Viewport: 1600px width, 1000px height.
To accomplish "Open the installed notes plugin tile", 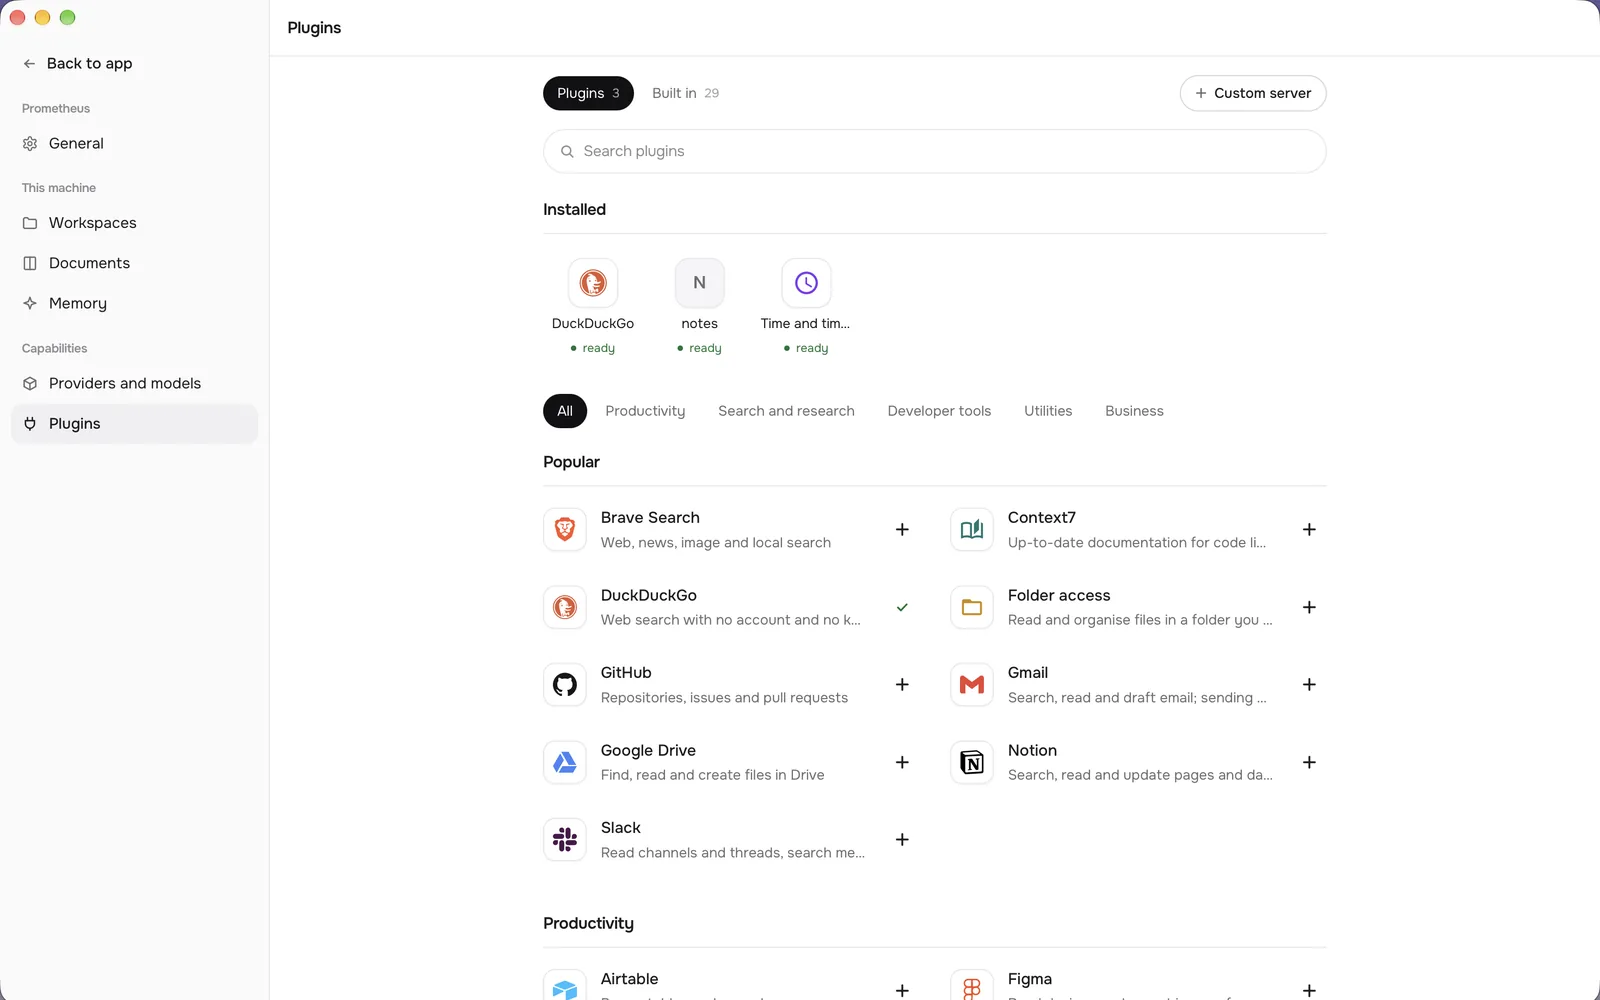I will coord(700,307).
